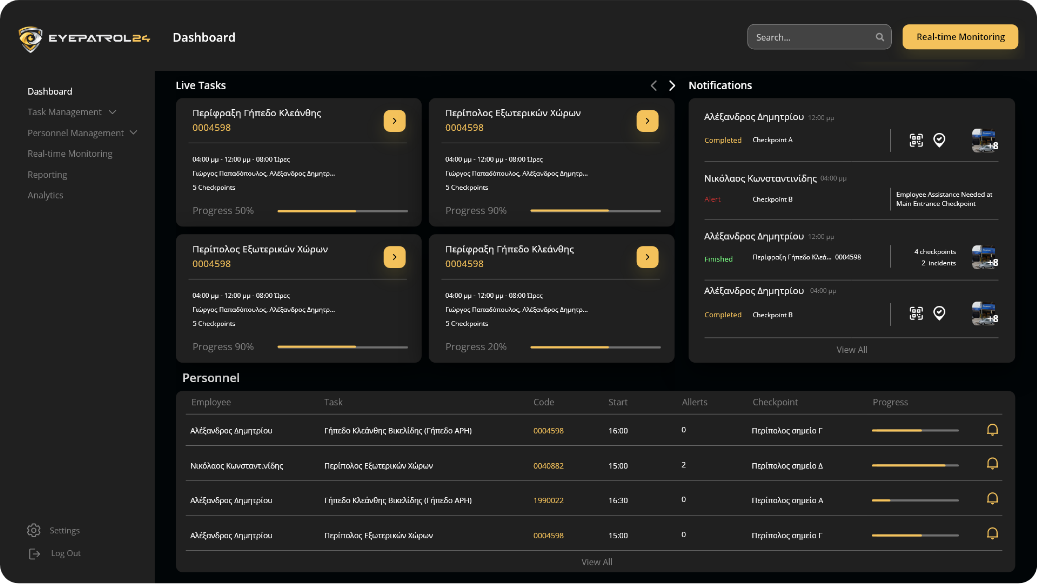Click progress bar on Progress 20% task card
Image resolution: width=1038 pixels, height=584 pixels.
595,347
